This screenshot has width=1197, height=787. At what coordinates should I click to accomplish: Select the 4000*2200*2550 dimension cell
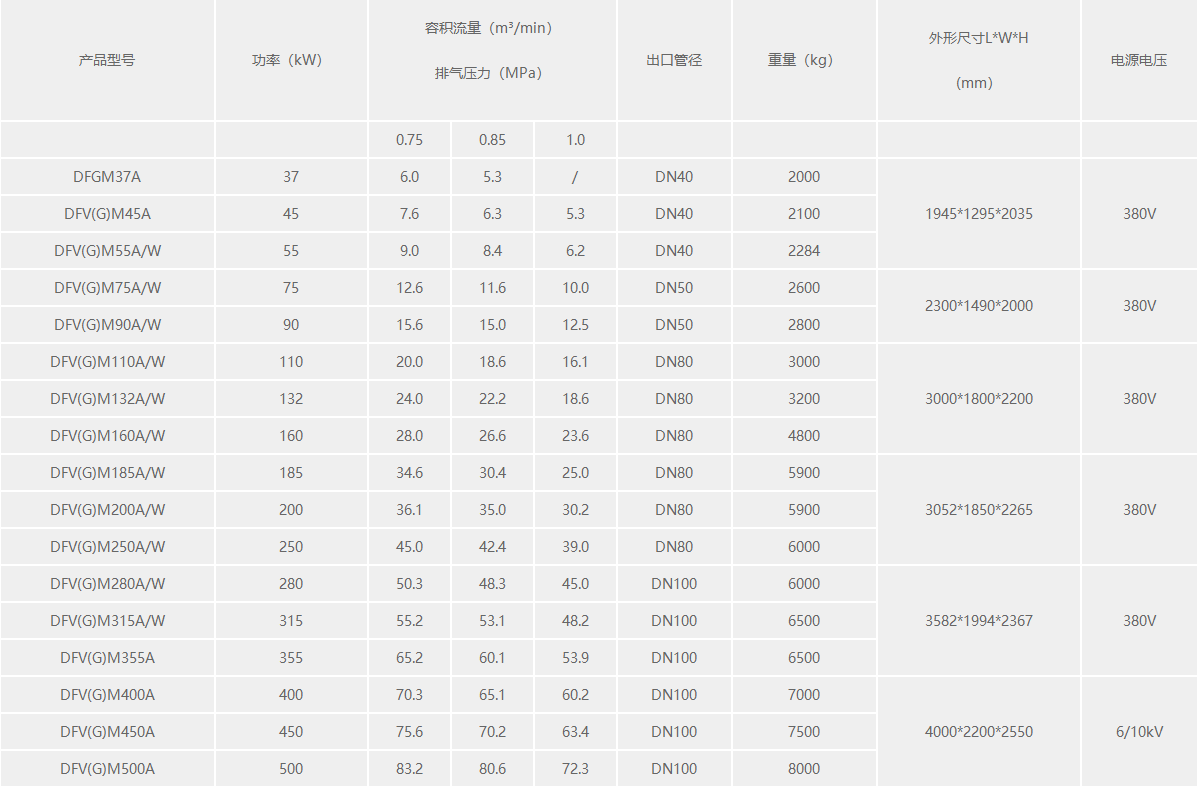(x=979, y=732)
